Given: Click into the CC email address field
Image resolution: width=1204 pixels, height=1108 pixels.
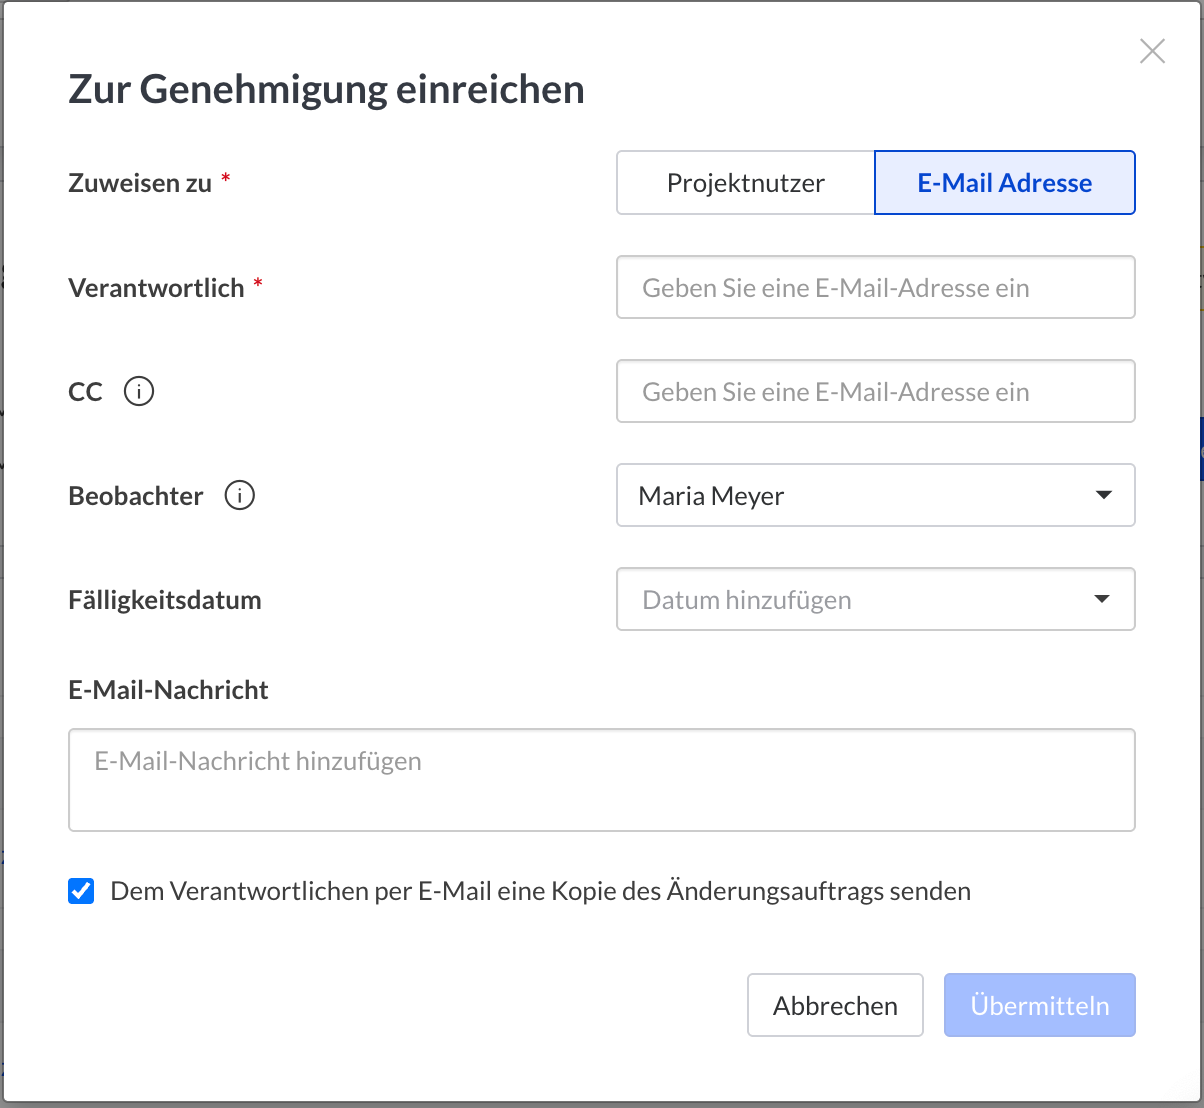Looking at the screenshot, I should (875, 392).
